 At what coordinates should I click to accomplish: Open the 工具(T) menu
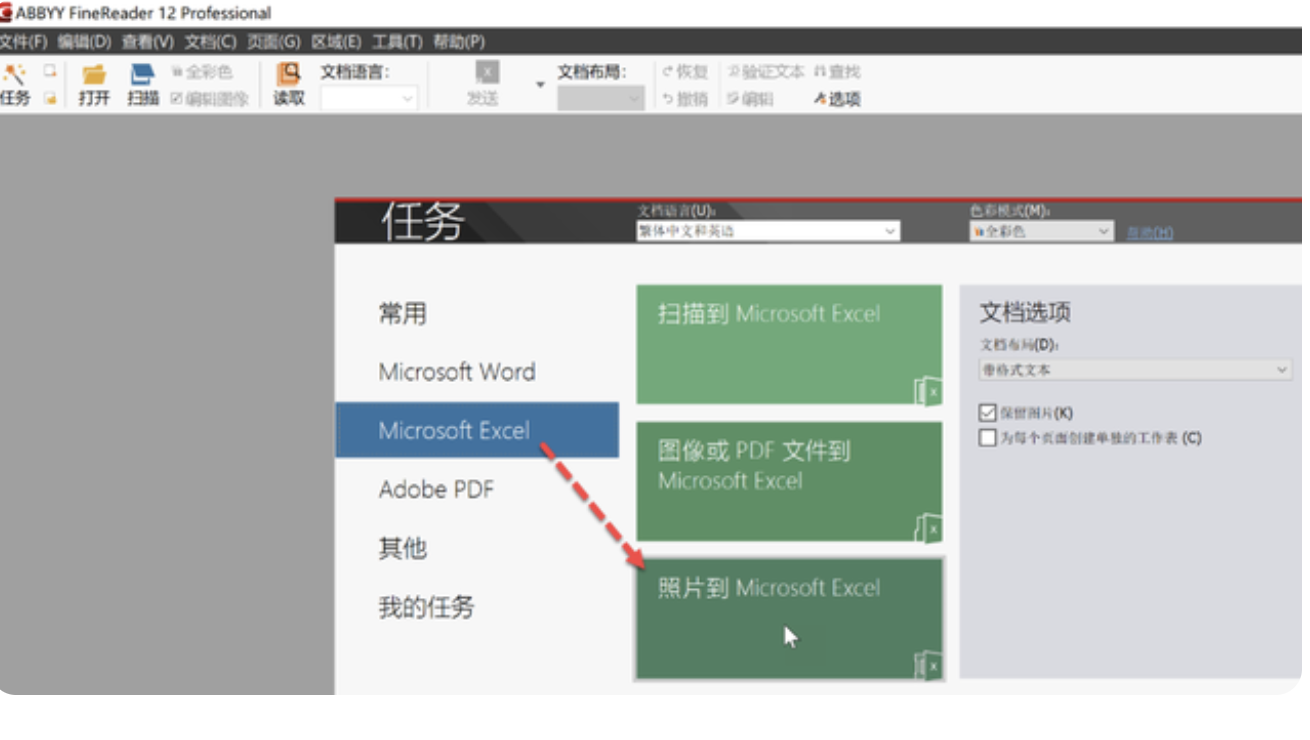coord(397,42)
